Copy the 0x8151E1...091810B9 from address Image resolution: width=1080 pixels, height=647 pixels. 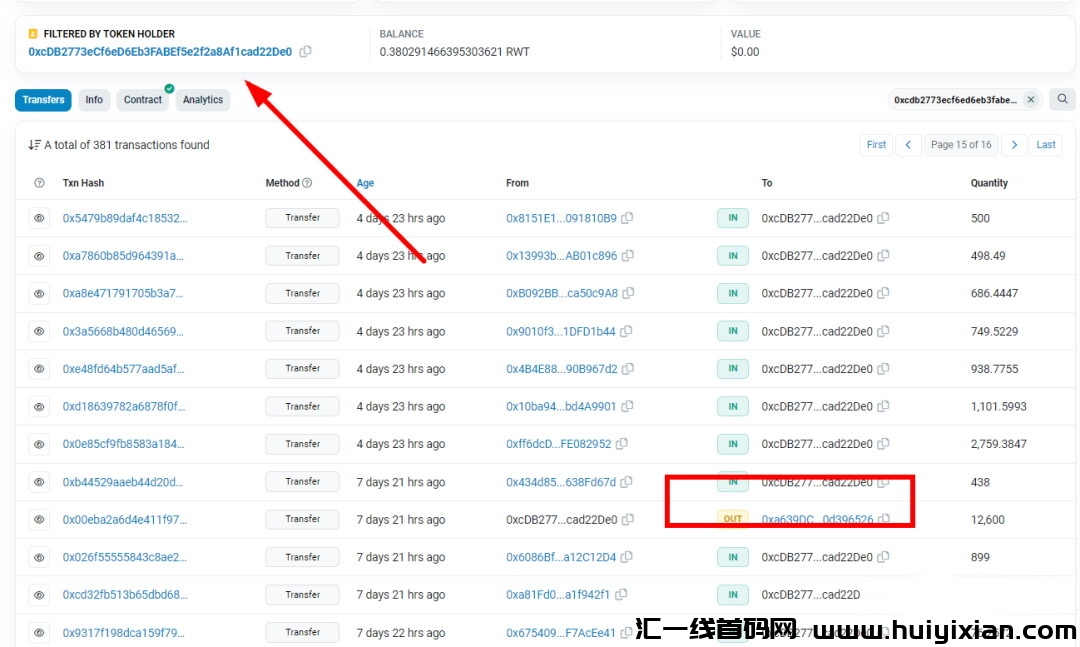pos(628,218)
